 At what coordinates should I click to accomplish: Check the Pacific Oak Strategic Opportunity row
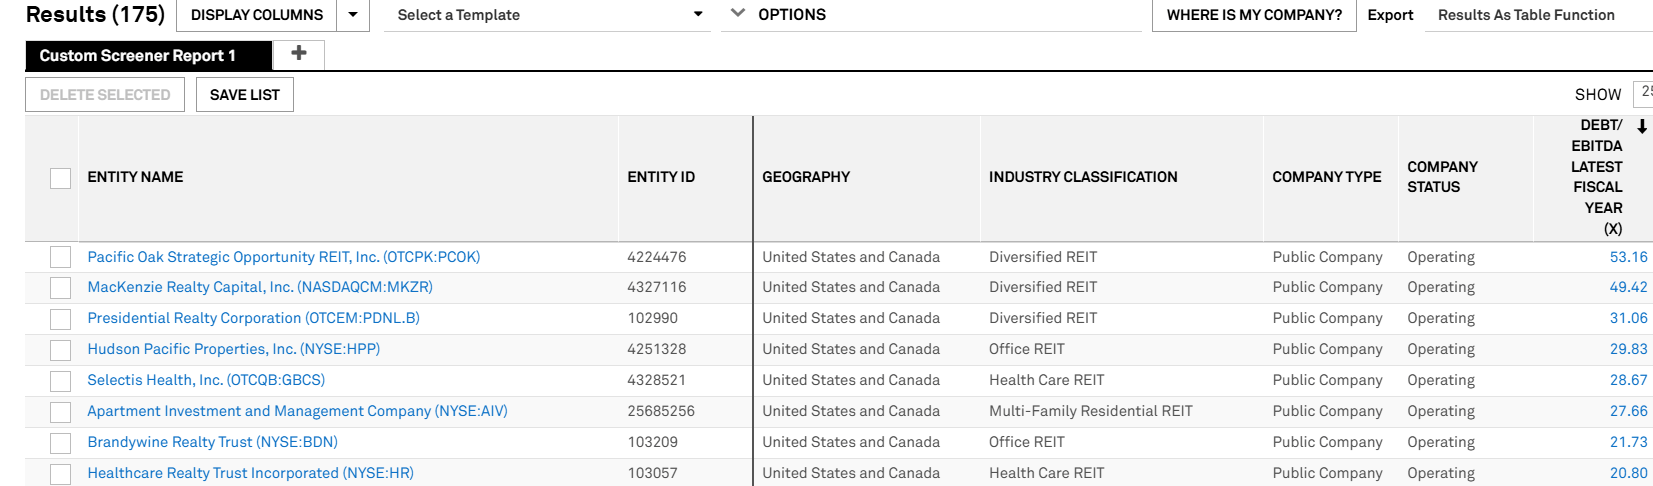pyautogui.click(x=61, y=257)
